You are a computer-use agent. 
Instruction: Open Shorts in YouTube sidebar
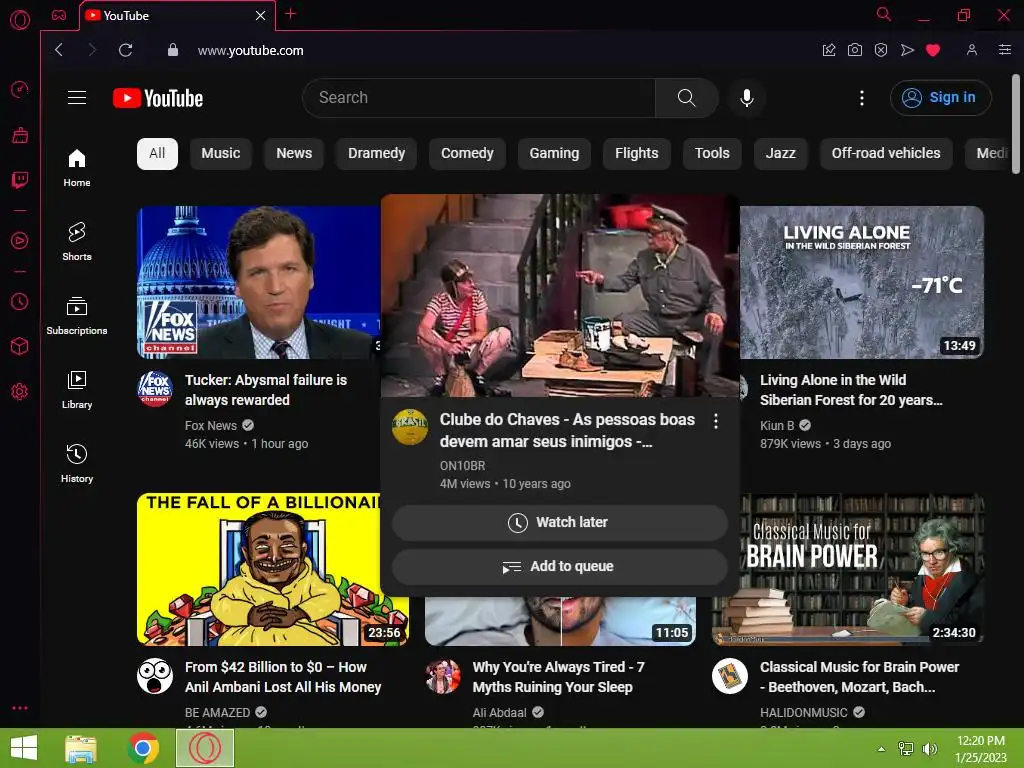tap(77, 242)
